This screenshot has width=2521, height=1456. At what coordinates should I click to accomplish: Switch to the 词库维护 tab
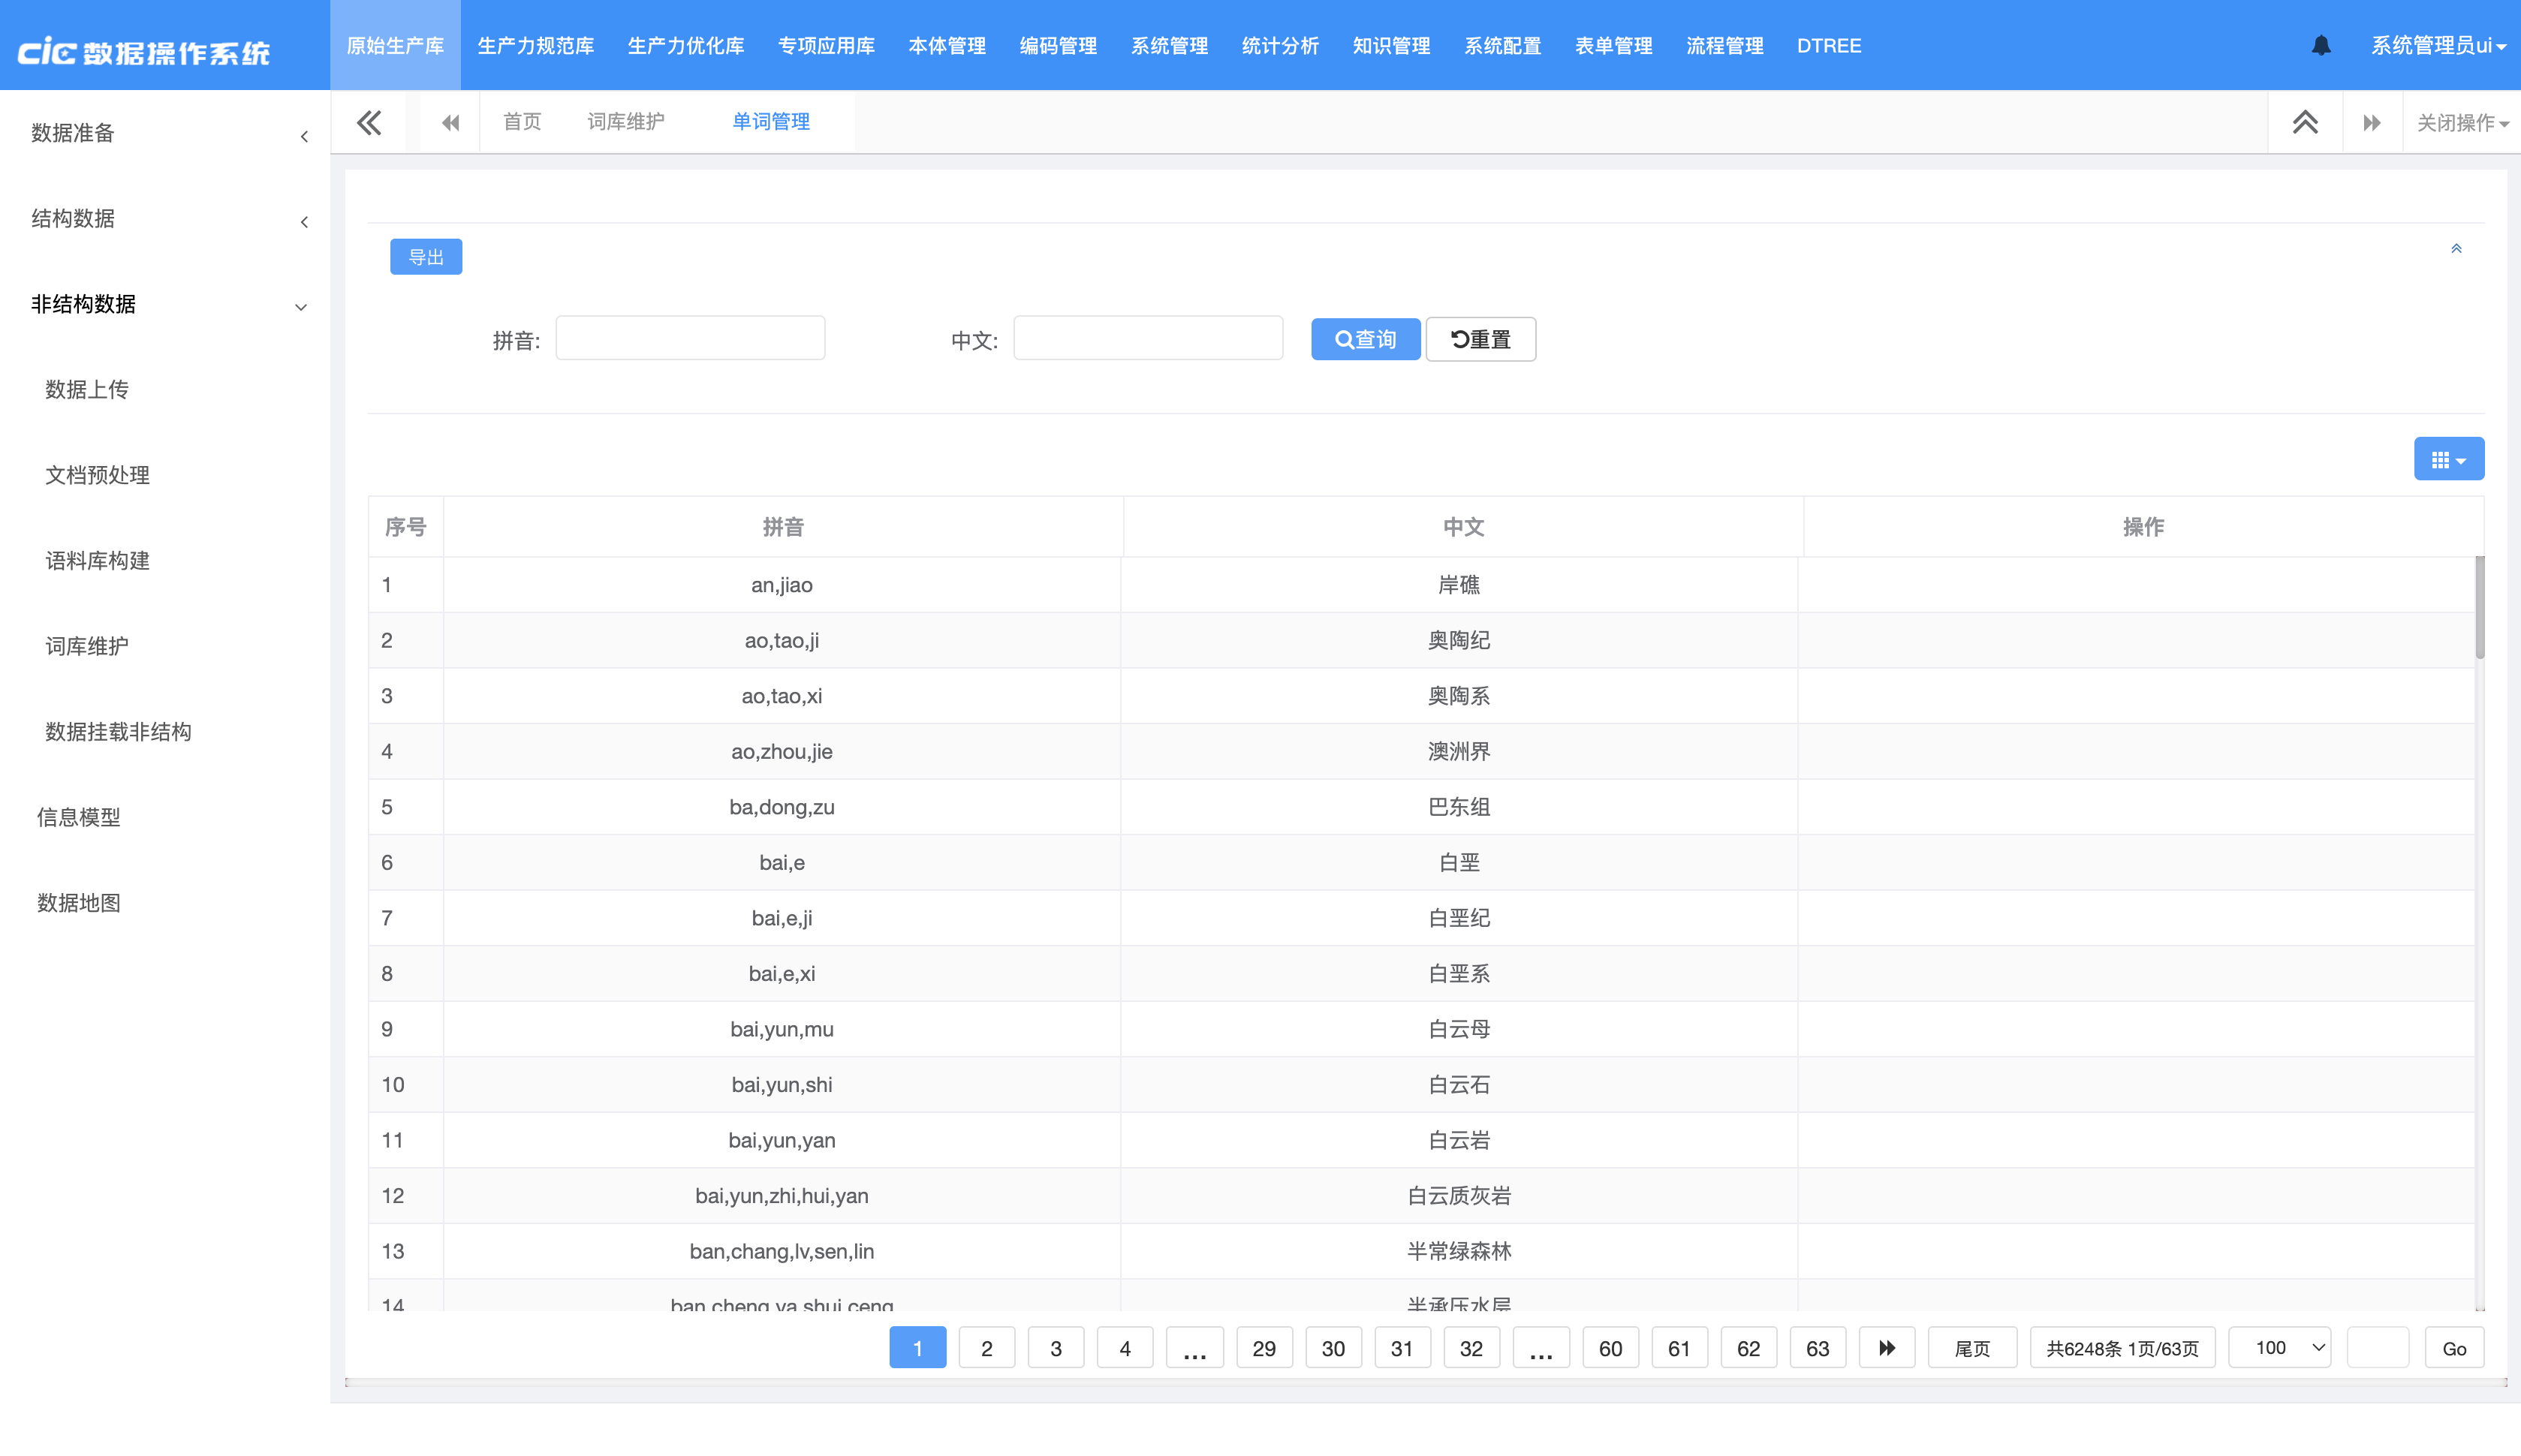pos(625,122)
